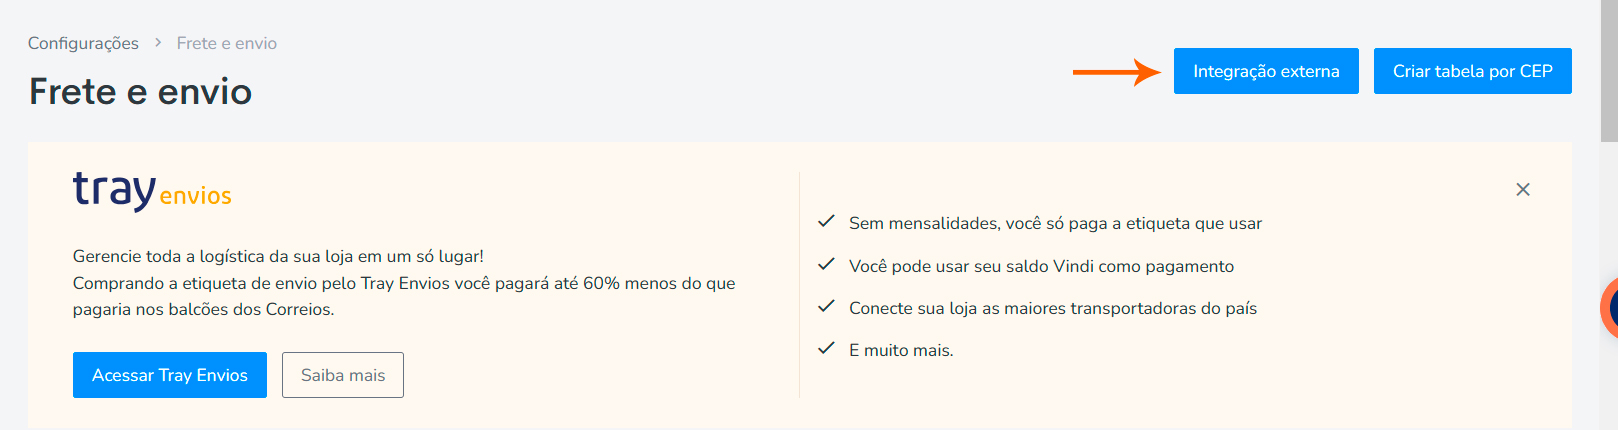Click the Criar tabela por CEP button

coord(1472,71)
